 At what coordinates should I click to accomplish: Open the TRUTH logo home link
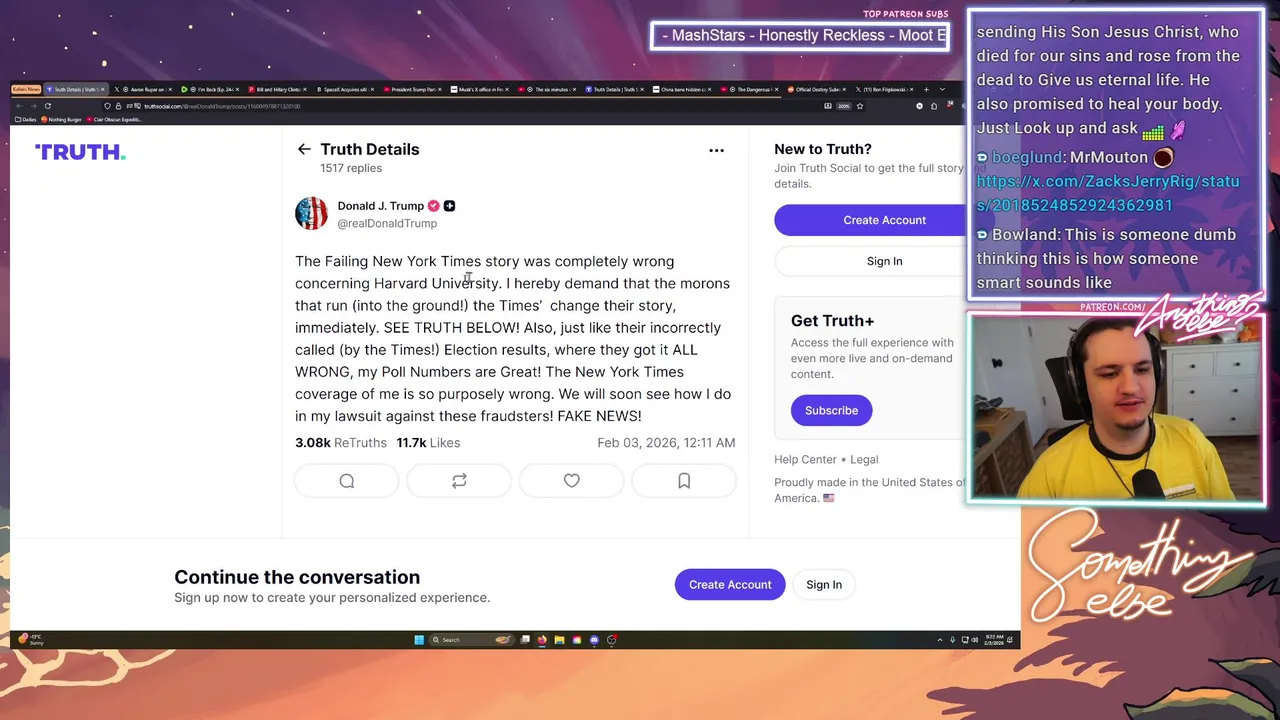[80, 152]
